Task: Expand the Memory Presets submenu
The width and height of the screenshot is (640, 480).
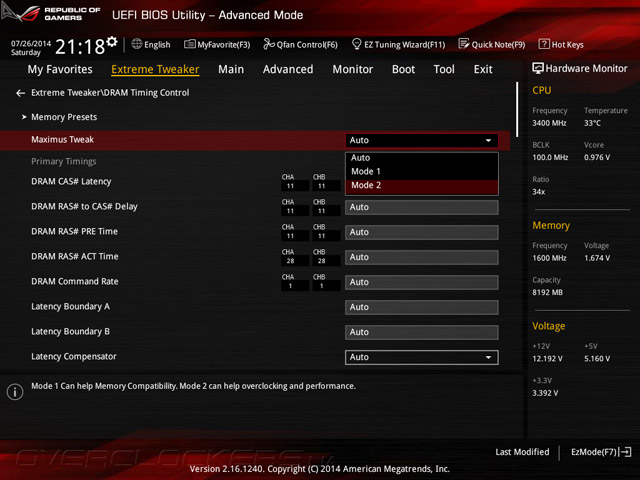Action: tap(64, 117)
